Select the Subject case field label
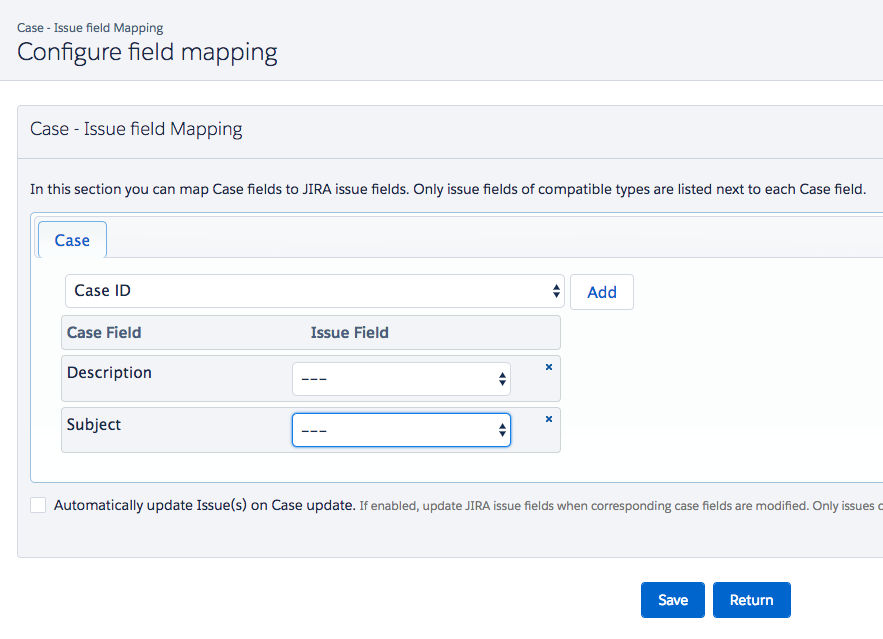Image resolution: width=883 pixels, height=639 pixels. [94, 425]
